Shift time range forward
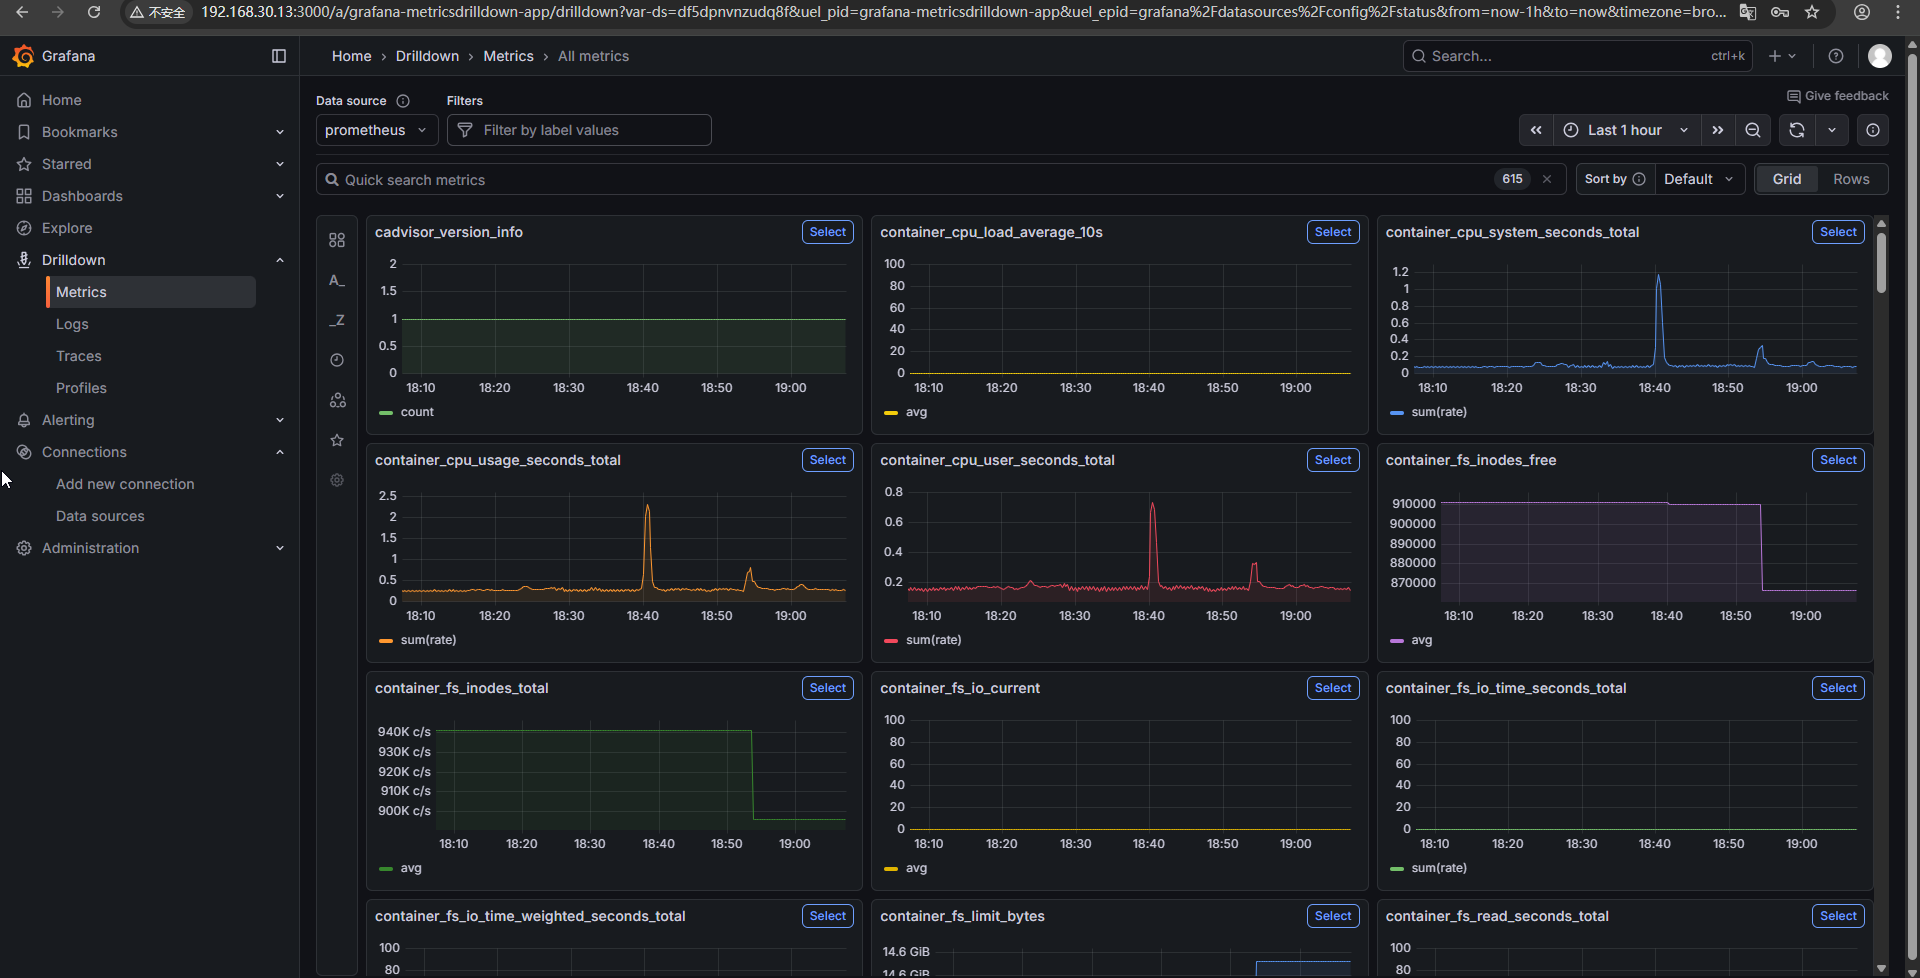 pyautogui.click(x=1717, y=130)
